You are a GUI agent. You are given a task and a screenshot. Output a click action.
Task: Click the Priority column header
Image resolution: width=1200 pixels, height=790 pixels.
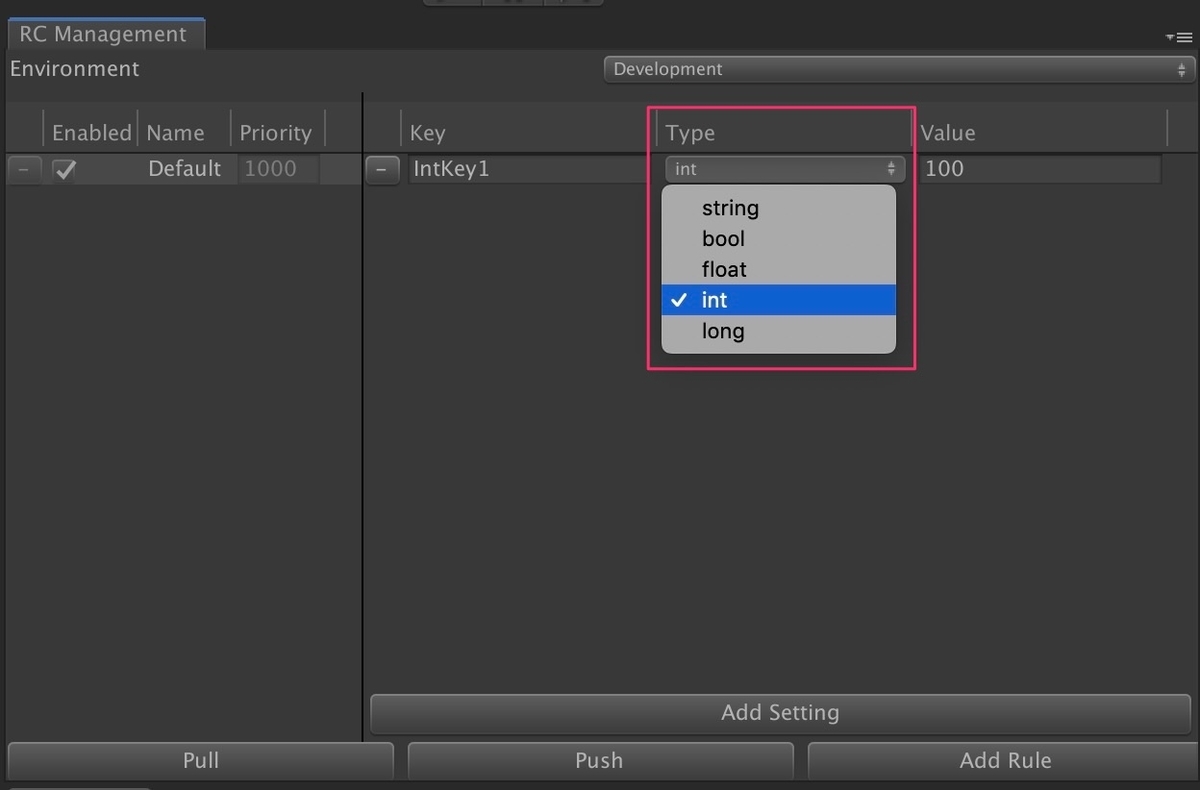(275, 133)
